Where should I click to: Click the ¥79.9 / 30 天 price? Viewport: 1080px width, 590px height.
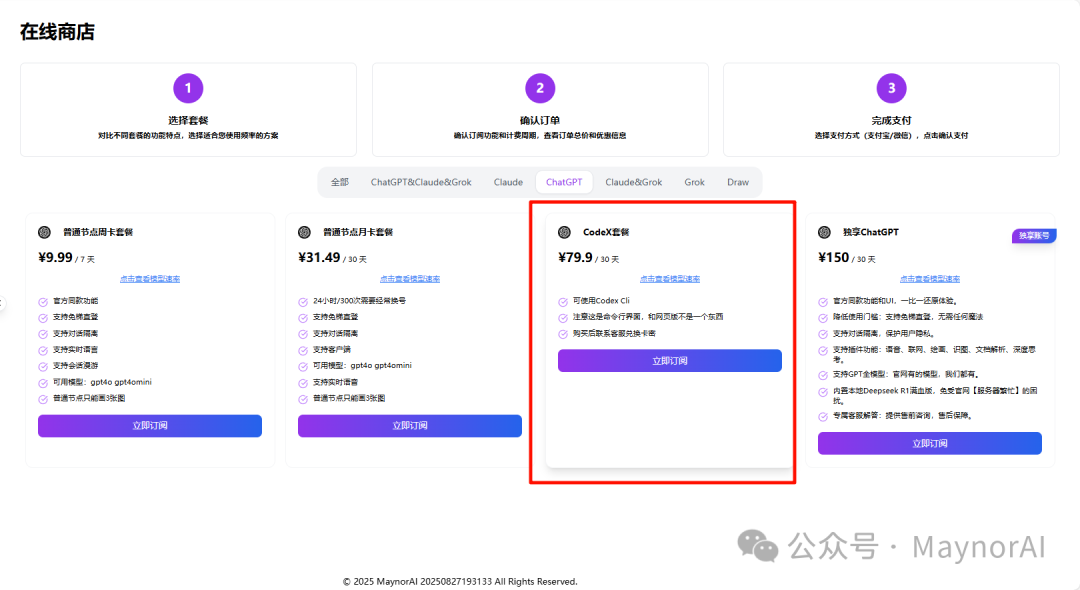[x=589, y=257]
